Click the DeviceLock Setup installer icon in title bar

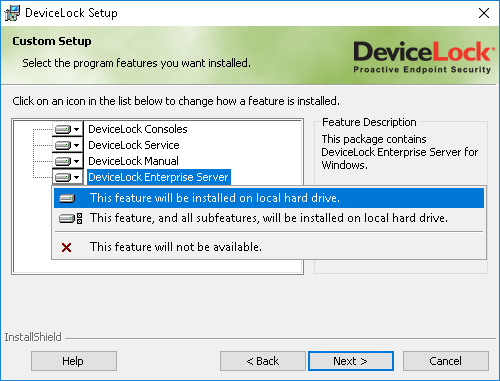[12, 13]
